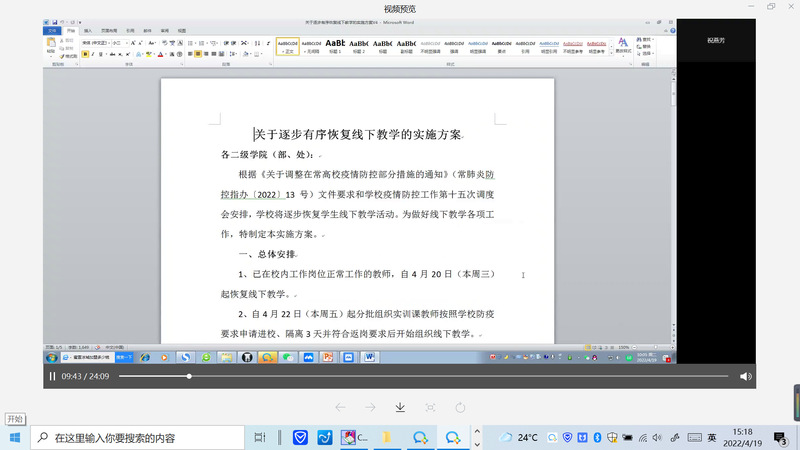The image size is (800, 450).
Task: Click Internet Explorer icon in recorded taskbar
Action: (x=145, y=357)
